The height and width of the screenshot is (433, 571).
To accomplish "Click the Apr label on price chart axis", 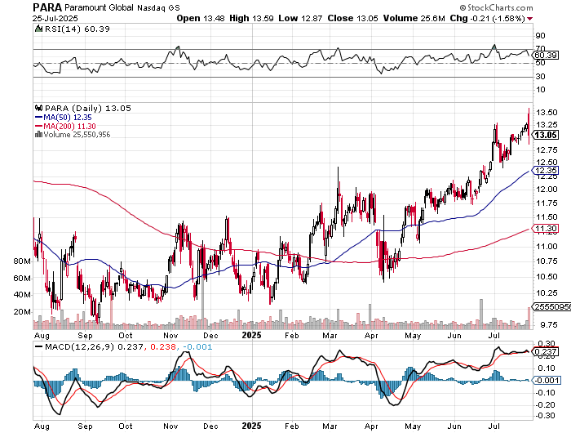I will click(371, 335).
